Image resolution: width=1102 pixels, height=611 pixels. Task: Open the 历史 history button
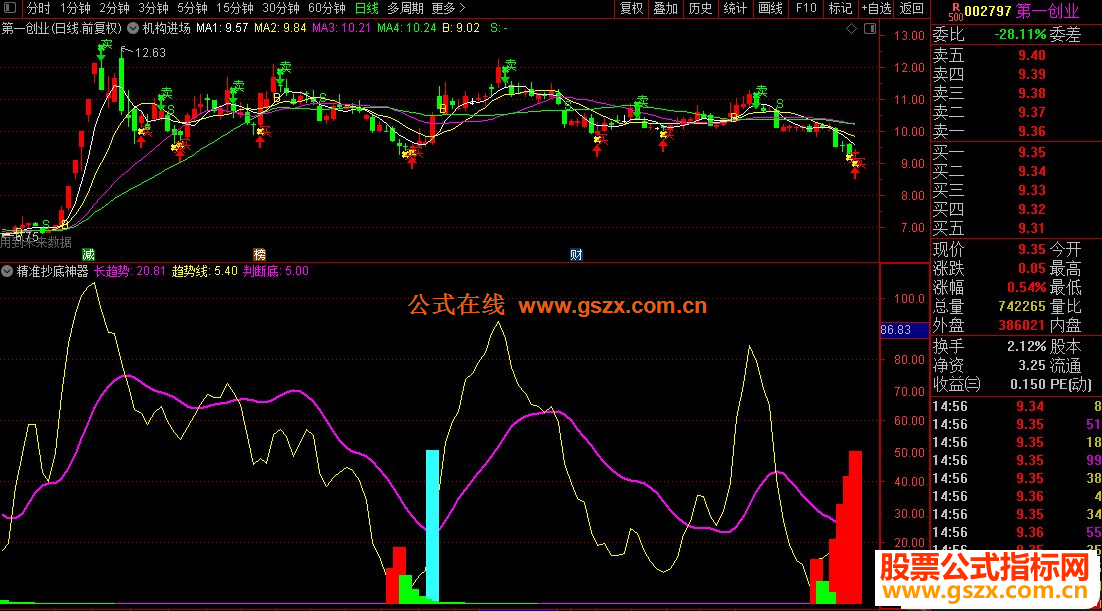(x=700, y=8)
